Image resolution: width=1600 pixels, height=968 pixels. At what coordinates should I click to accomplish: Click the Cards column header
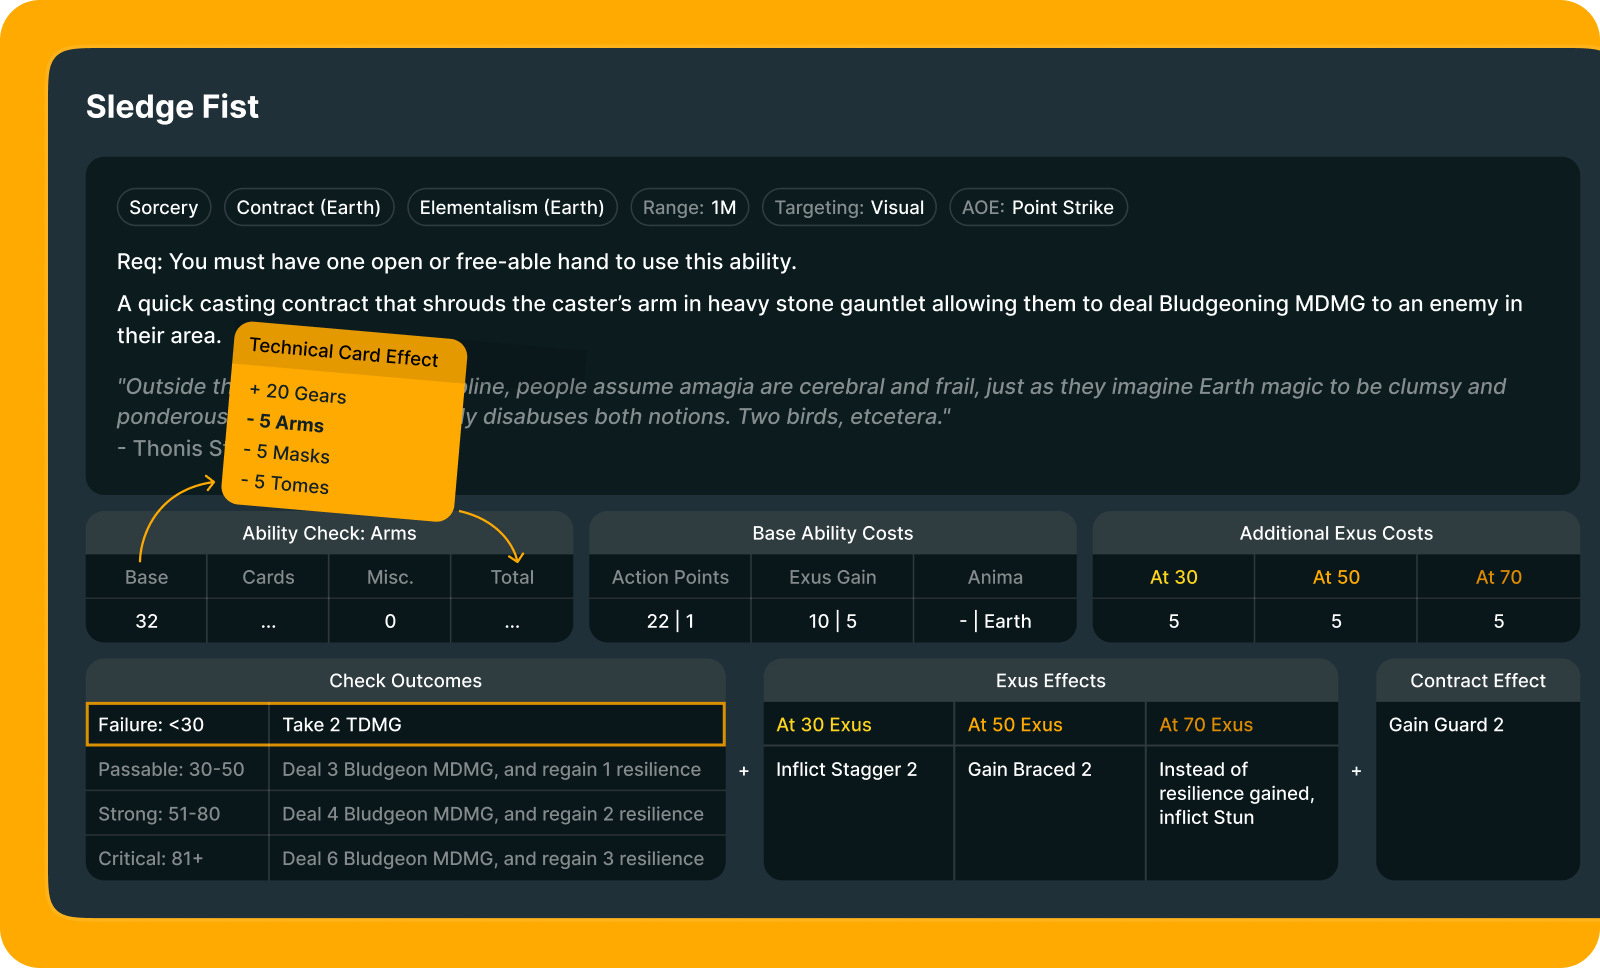pos(268,577)
